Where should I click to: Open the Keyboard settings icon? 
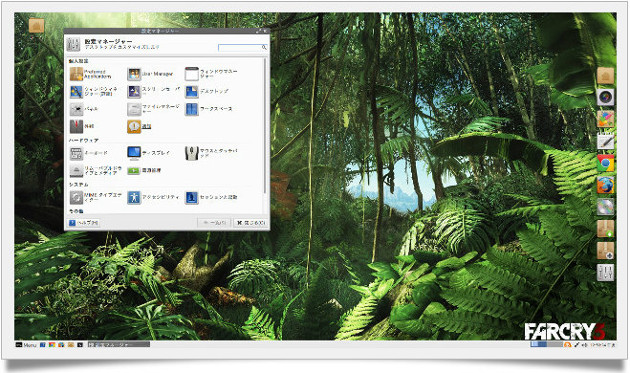click(x=76, y=153)
